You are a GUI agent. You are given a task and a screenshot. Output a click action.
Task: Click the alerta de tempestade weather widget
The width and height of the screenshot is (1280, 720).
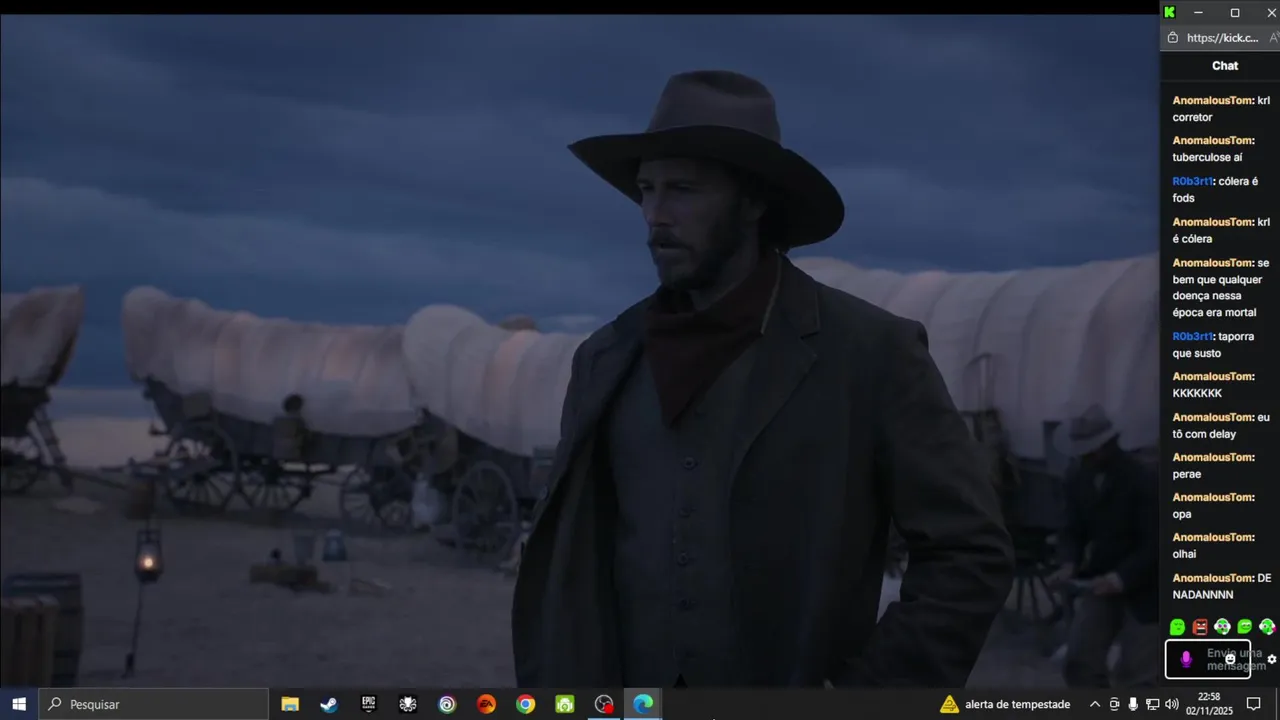pos(1005,704)
